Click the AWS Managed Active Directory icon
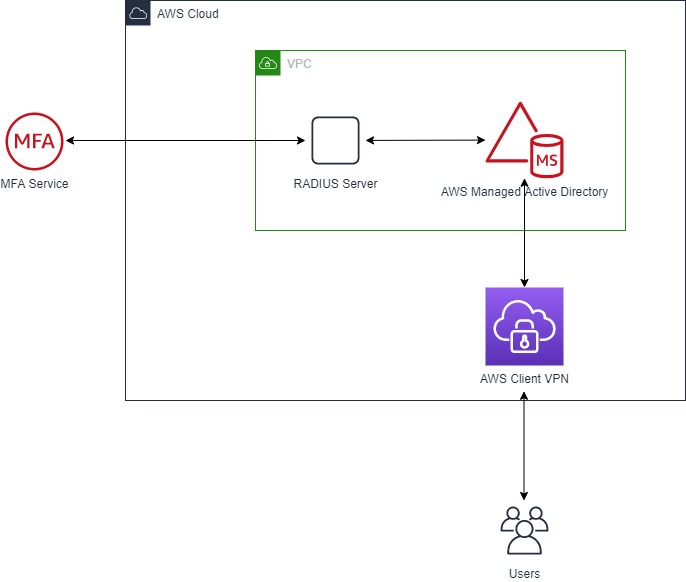This screenshot has width=686, height=582. pos(525,140)
